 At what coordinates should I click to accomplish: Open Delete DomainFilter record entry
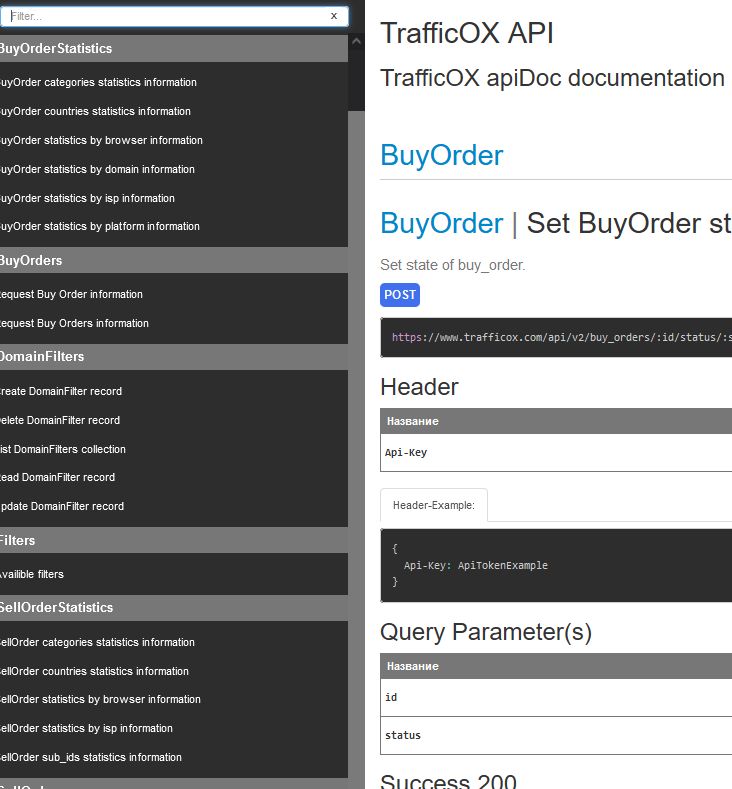coord(60,421)
